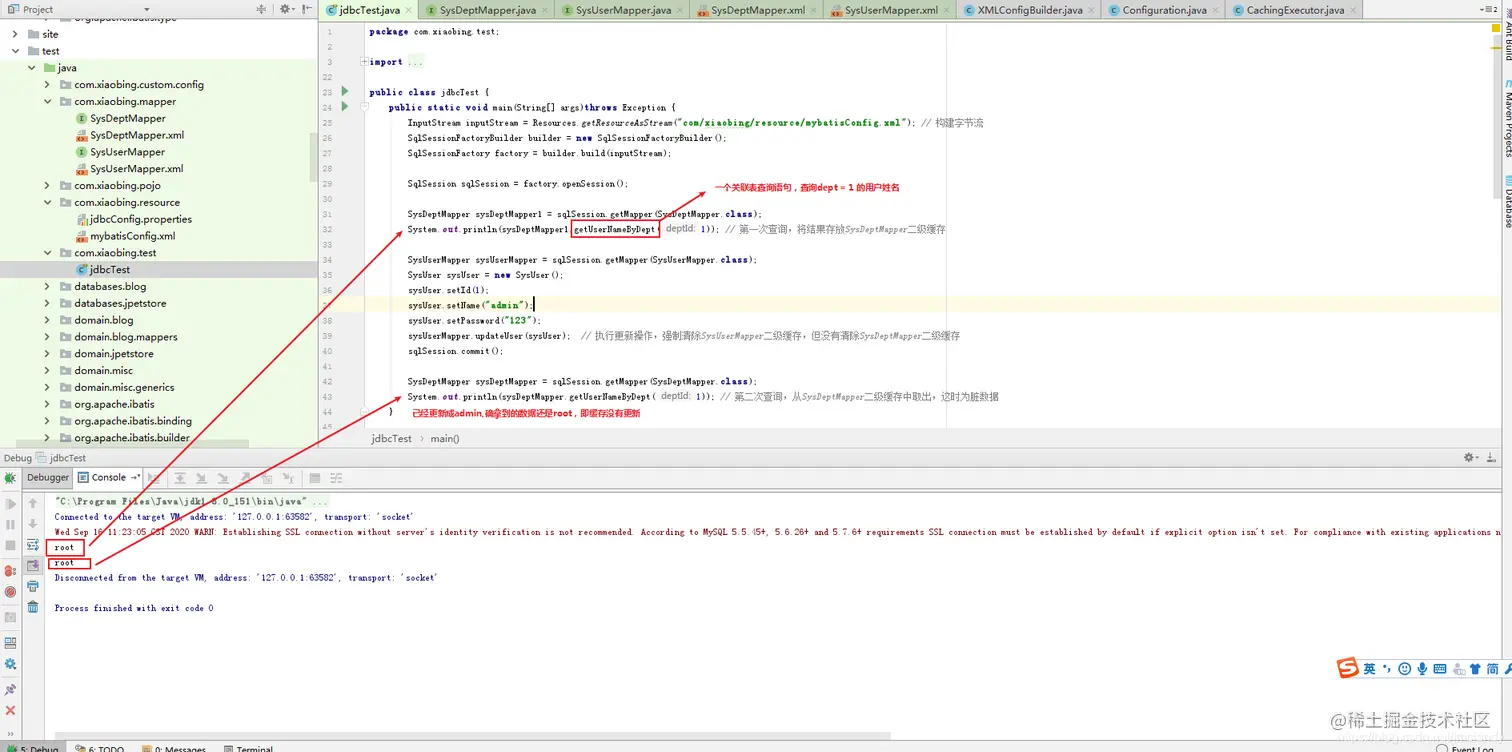Resume program in Debug panel
The image size is (1512, 752).
10,503
